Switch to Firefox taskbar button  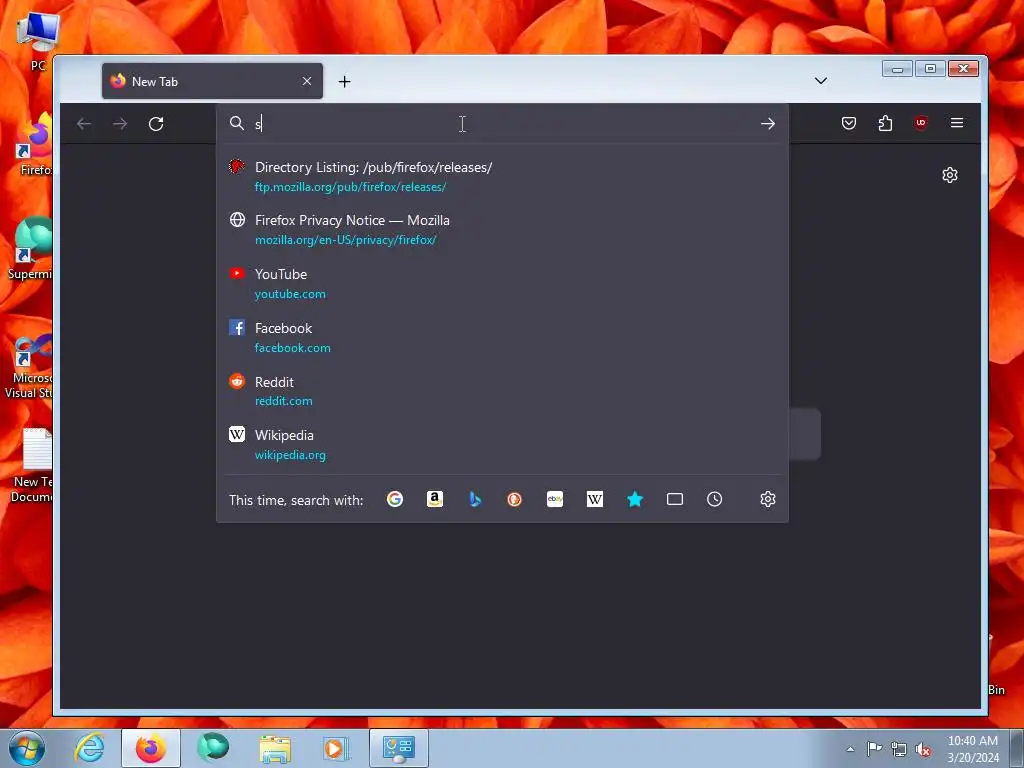pyautogui.click(x=151, y=748)
